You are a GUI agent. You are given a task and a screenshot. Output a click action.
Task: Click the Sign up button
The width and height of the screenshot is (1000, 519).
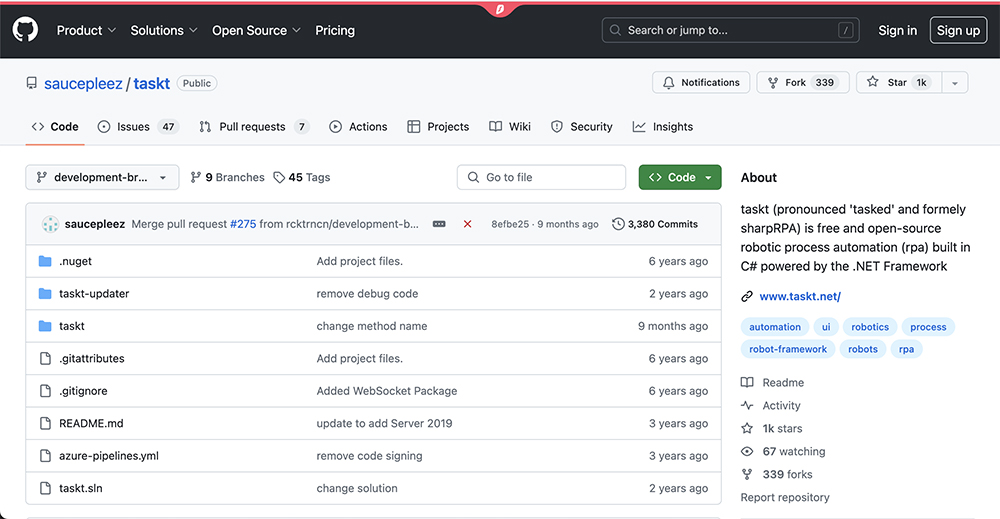[x=959, y=30]
